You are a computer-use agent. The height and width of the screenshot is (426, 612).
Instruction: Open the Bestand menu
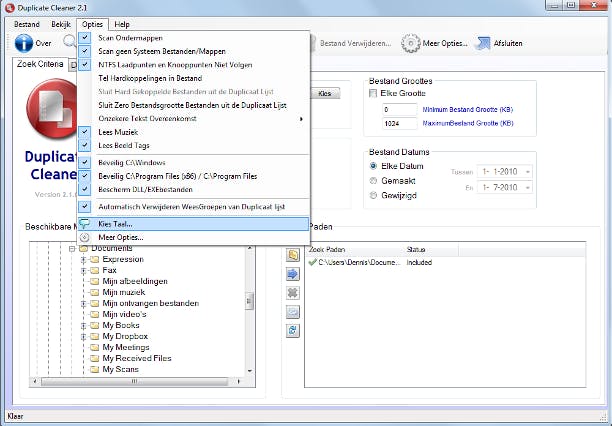27,24
